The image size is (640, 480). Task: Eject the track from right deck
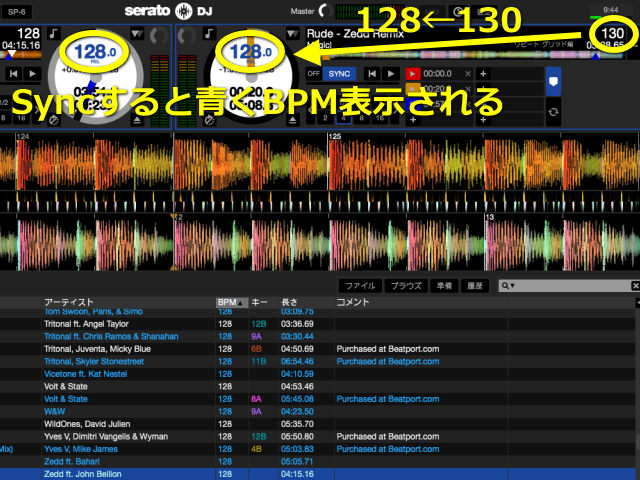click(292, 120)
